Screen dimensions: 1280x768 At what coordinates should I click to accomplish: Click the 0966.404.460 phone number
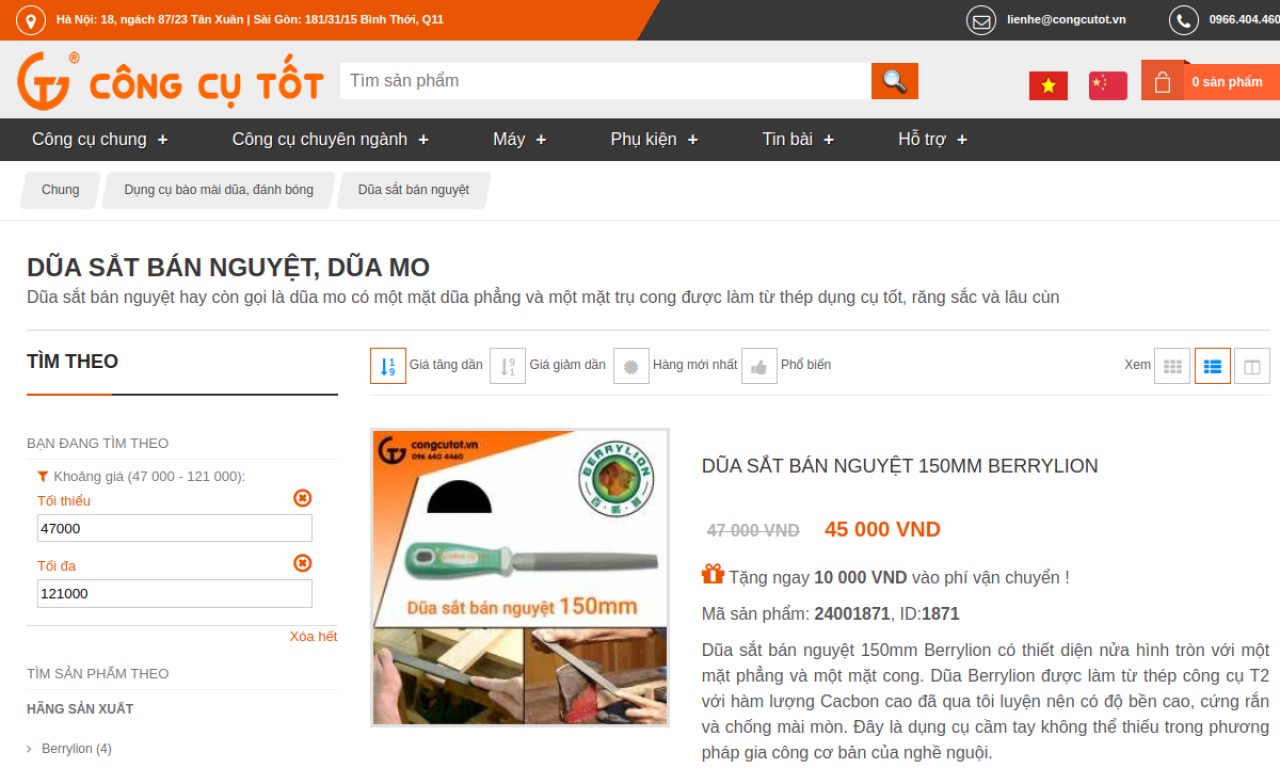1244,20
